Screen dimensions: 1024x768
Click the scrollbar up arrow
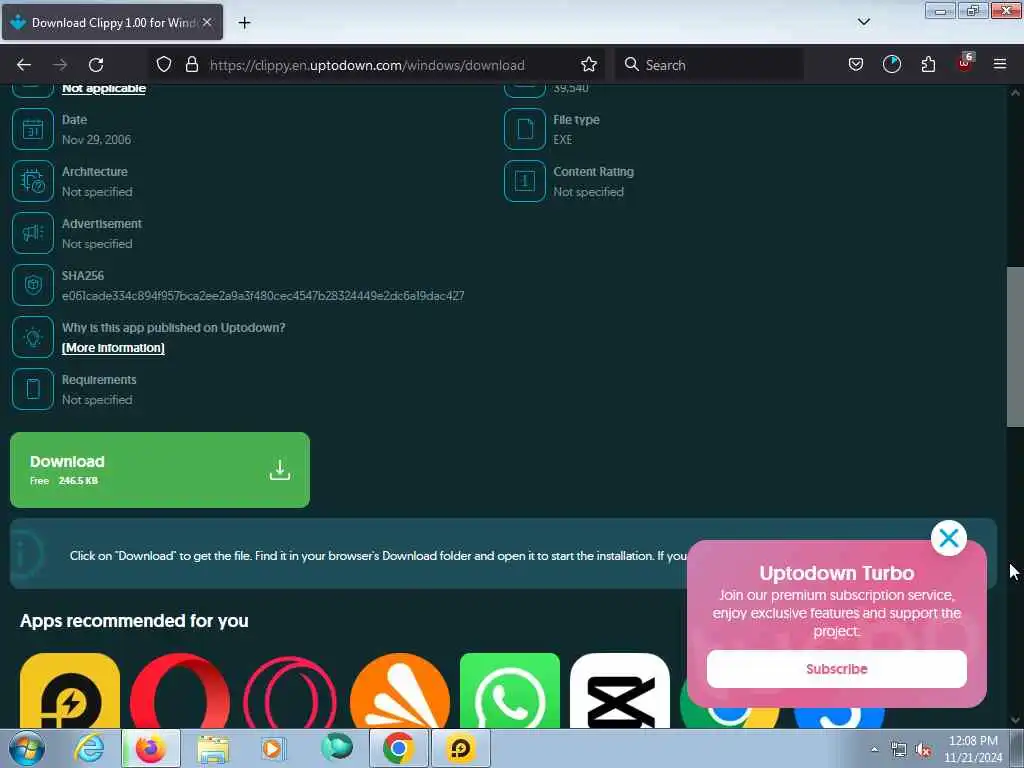pos(1015,93)
